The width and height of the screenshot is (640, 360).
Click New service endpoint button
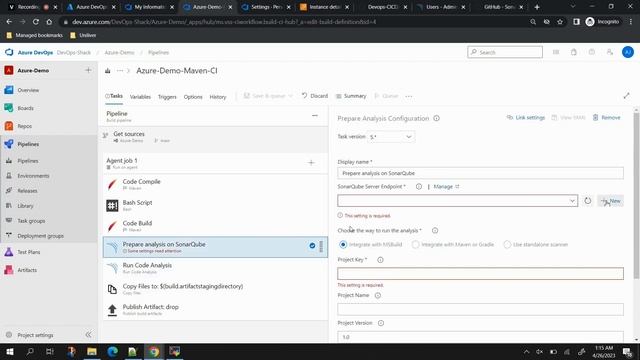(x=611, y=201)
